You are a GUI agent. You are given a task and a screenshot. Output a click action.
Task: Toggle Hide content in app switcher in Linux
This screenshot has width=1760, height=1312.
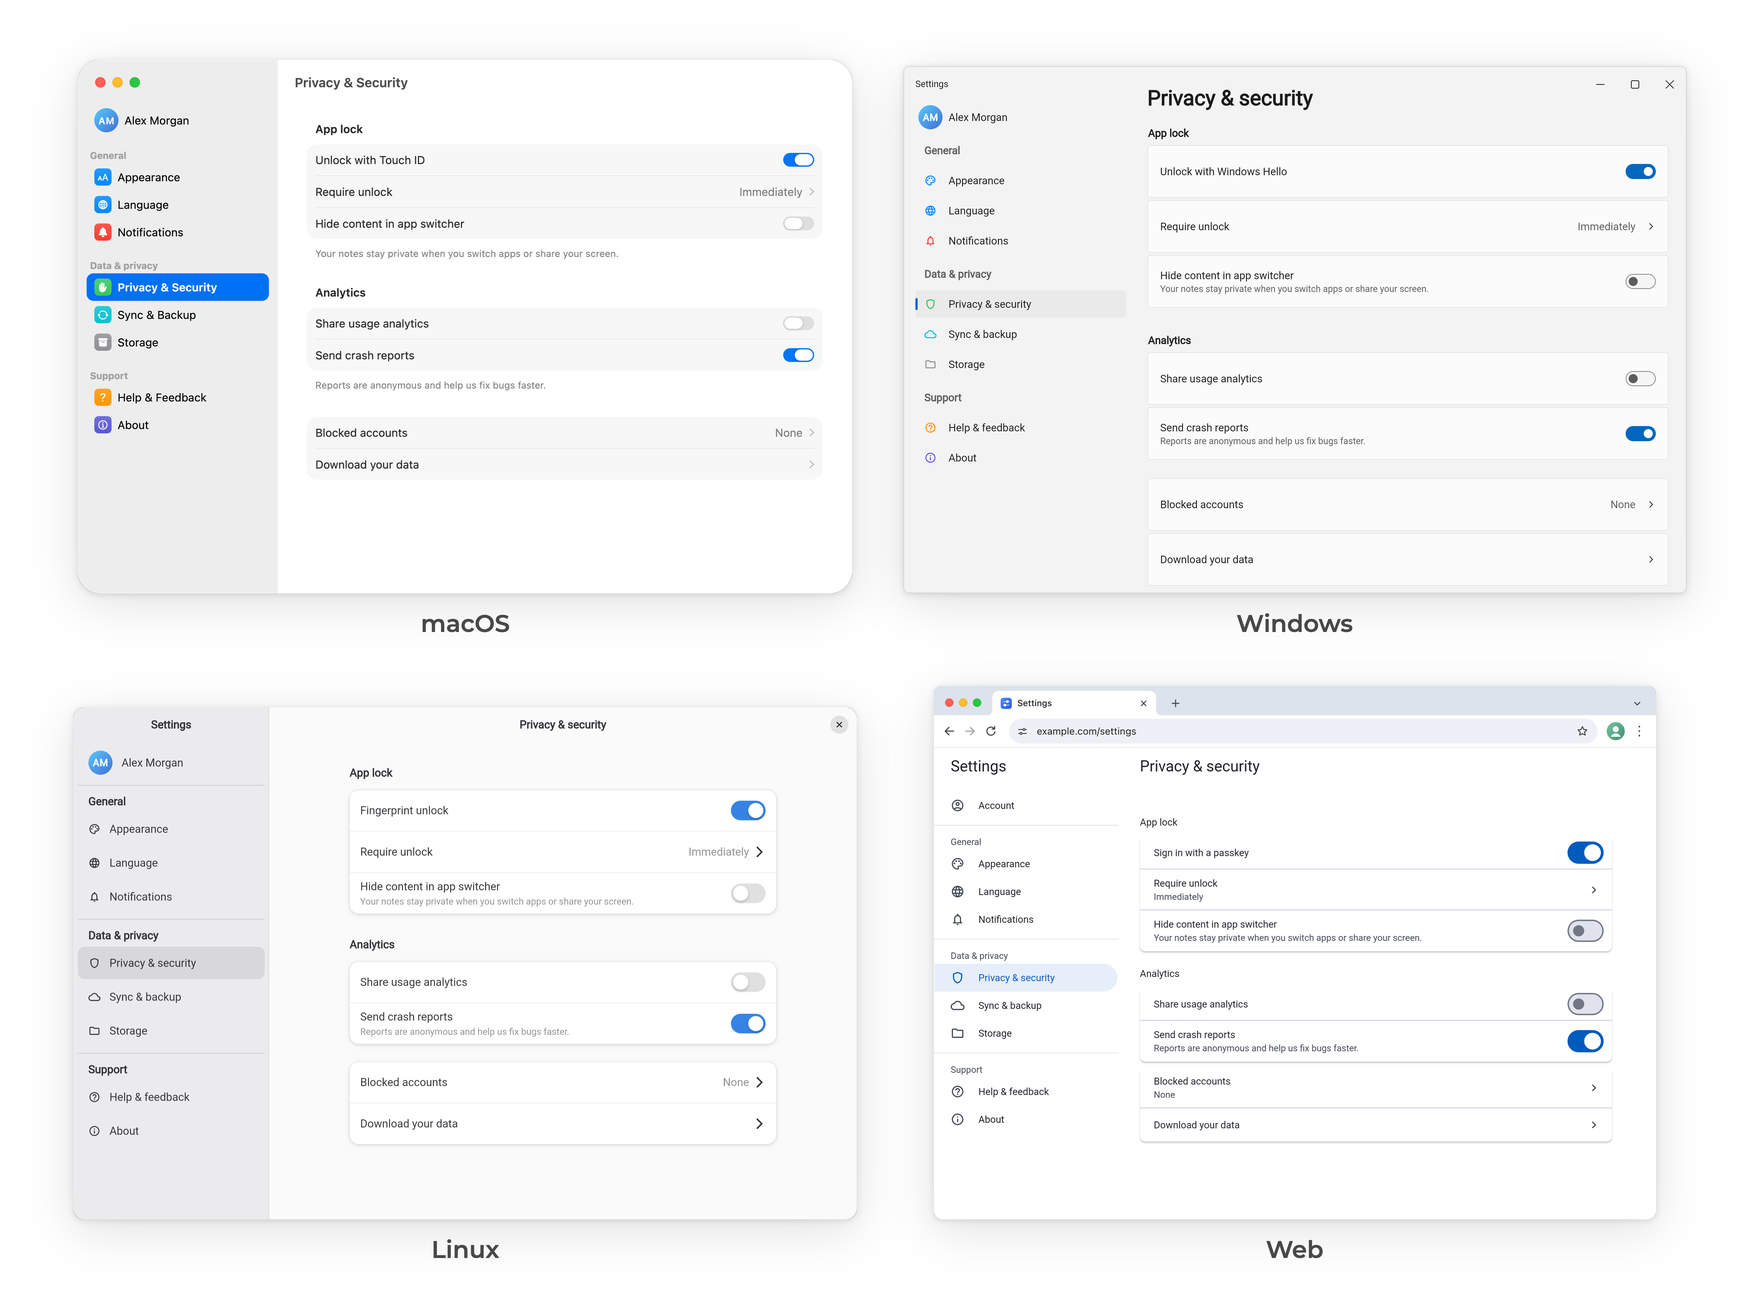click(748, 893)
